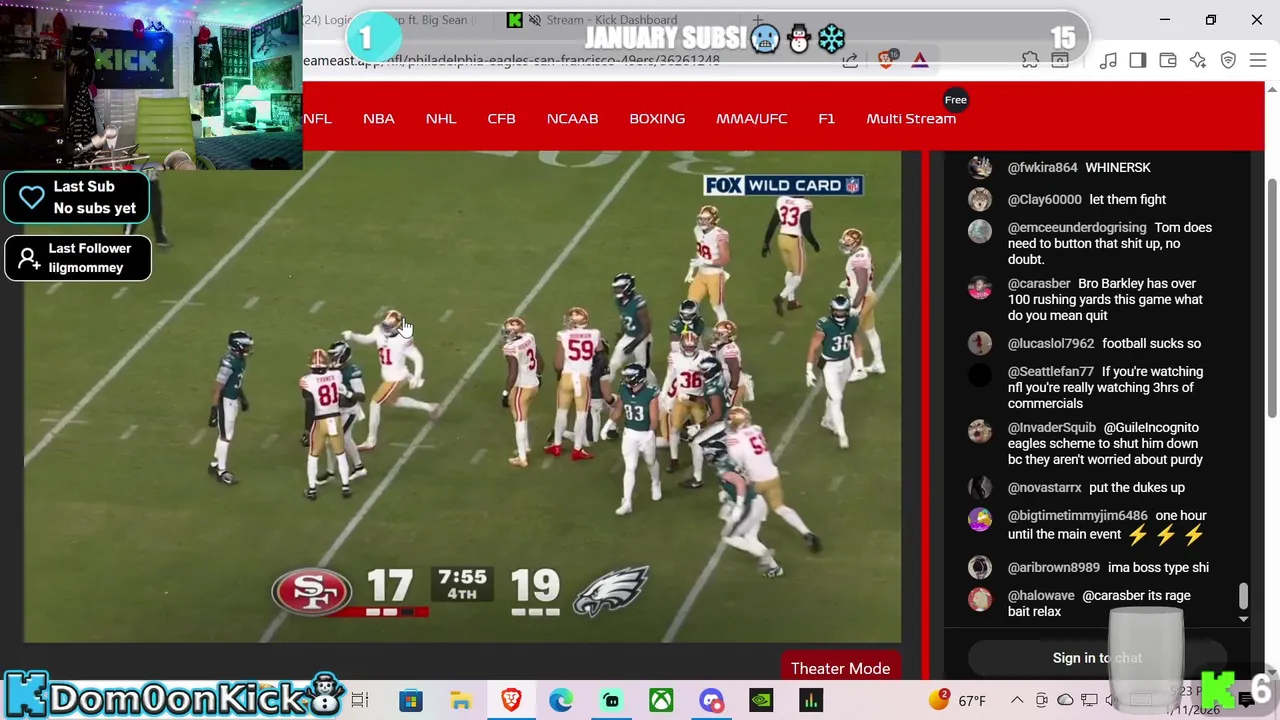Click username @emceeunderdogrising in chat
This screenshot has height=720, width=1280.
pyautogui.click(x=1077, y=227)
